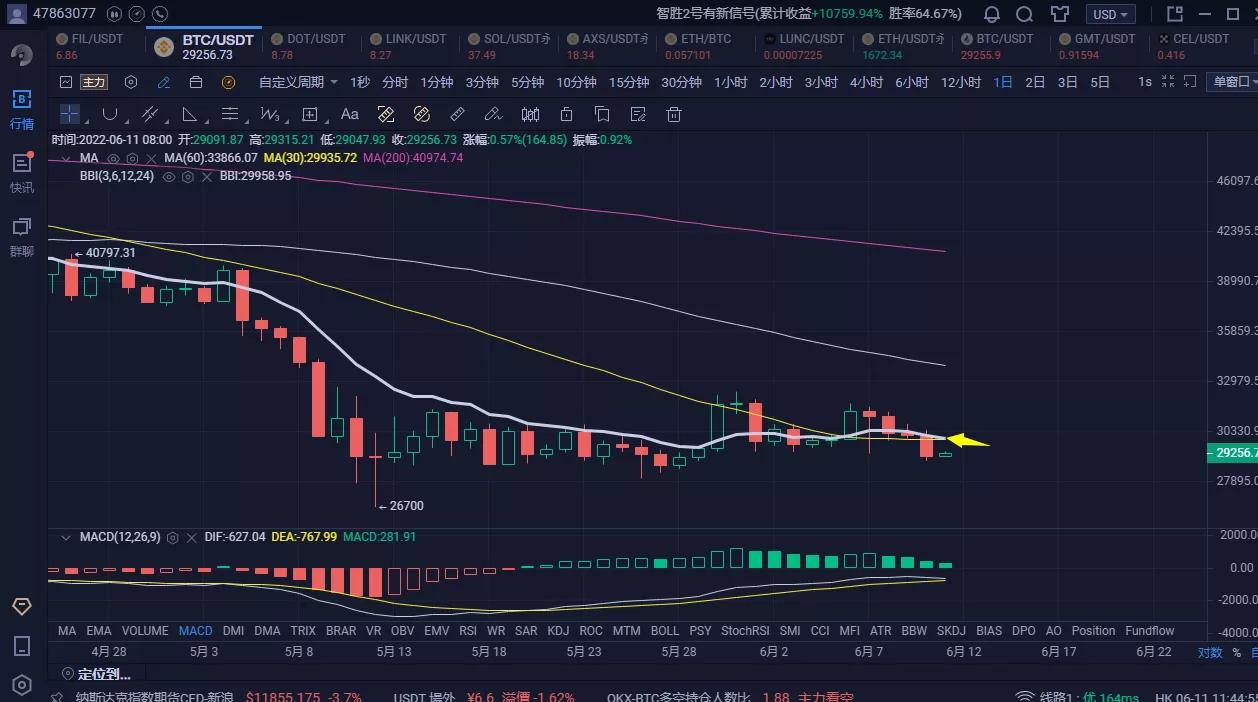Image resolution: width=1258 pixels, height=702 pixels.
Task: Select the 5日 timeframe
Action: (1100, 82)
